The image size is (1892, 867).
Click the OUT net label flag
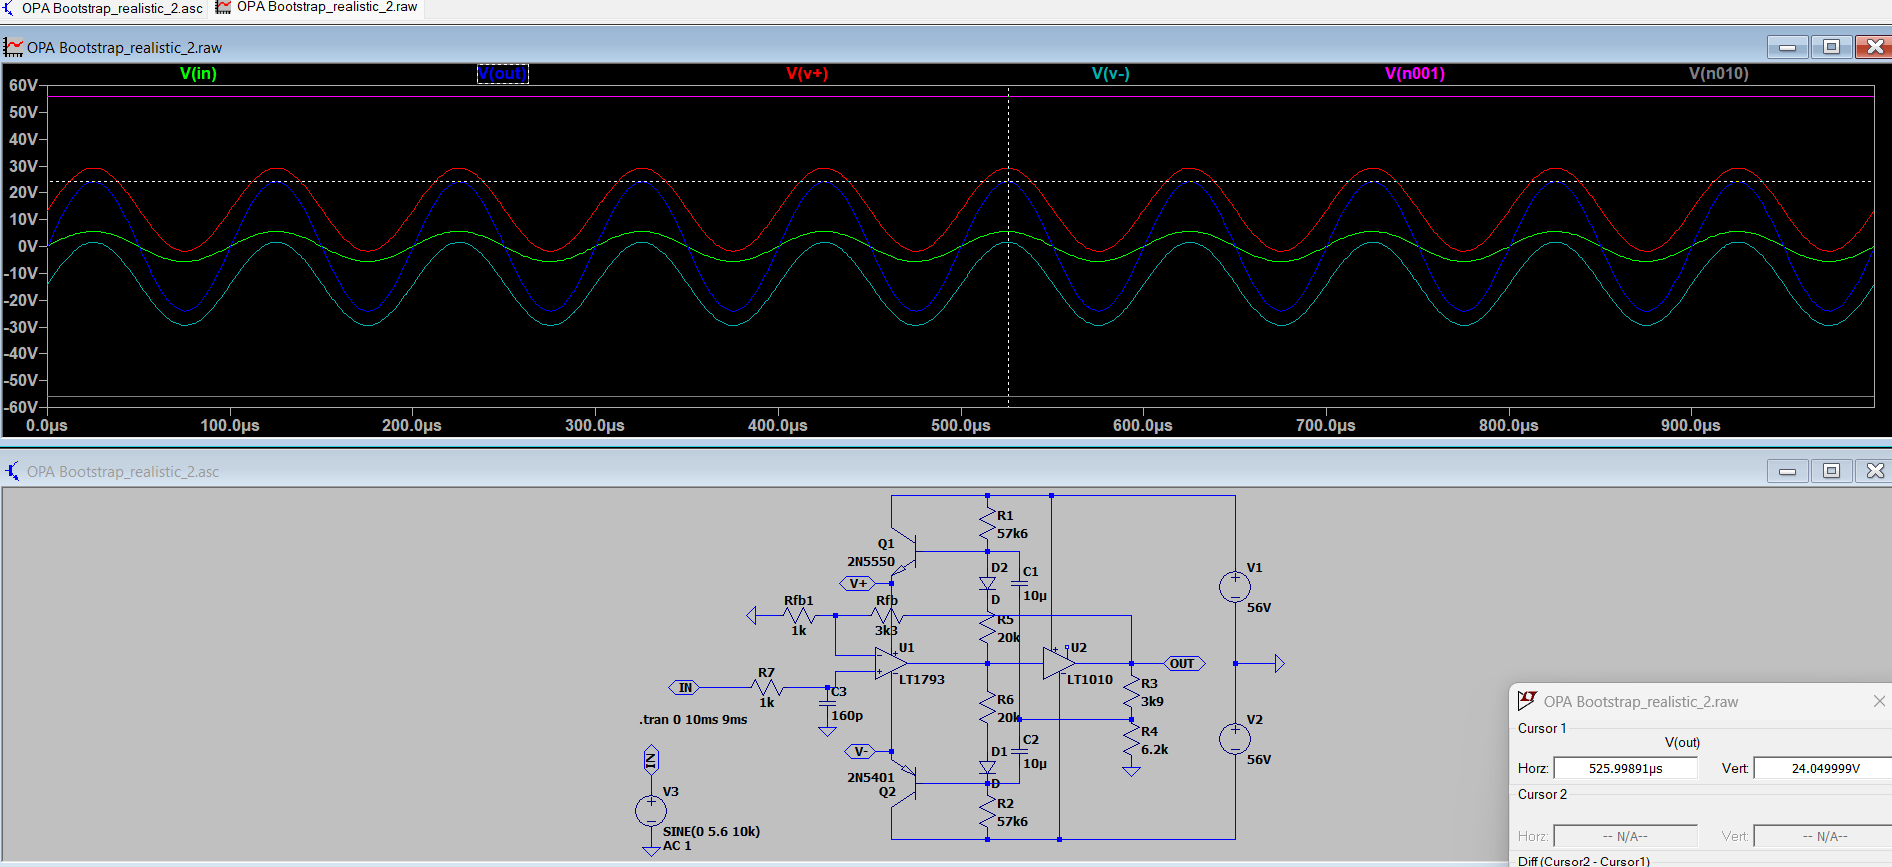click(x=1184, y=663)
